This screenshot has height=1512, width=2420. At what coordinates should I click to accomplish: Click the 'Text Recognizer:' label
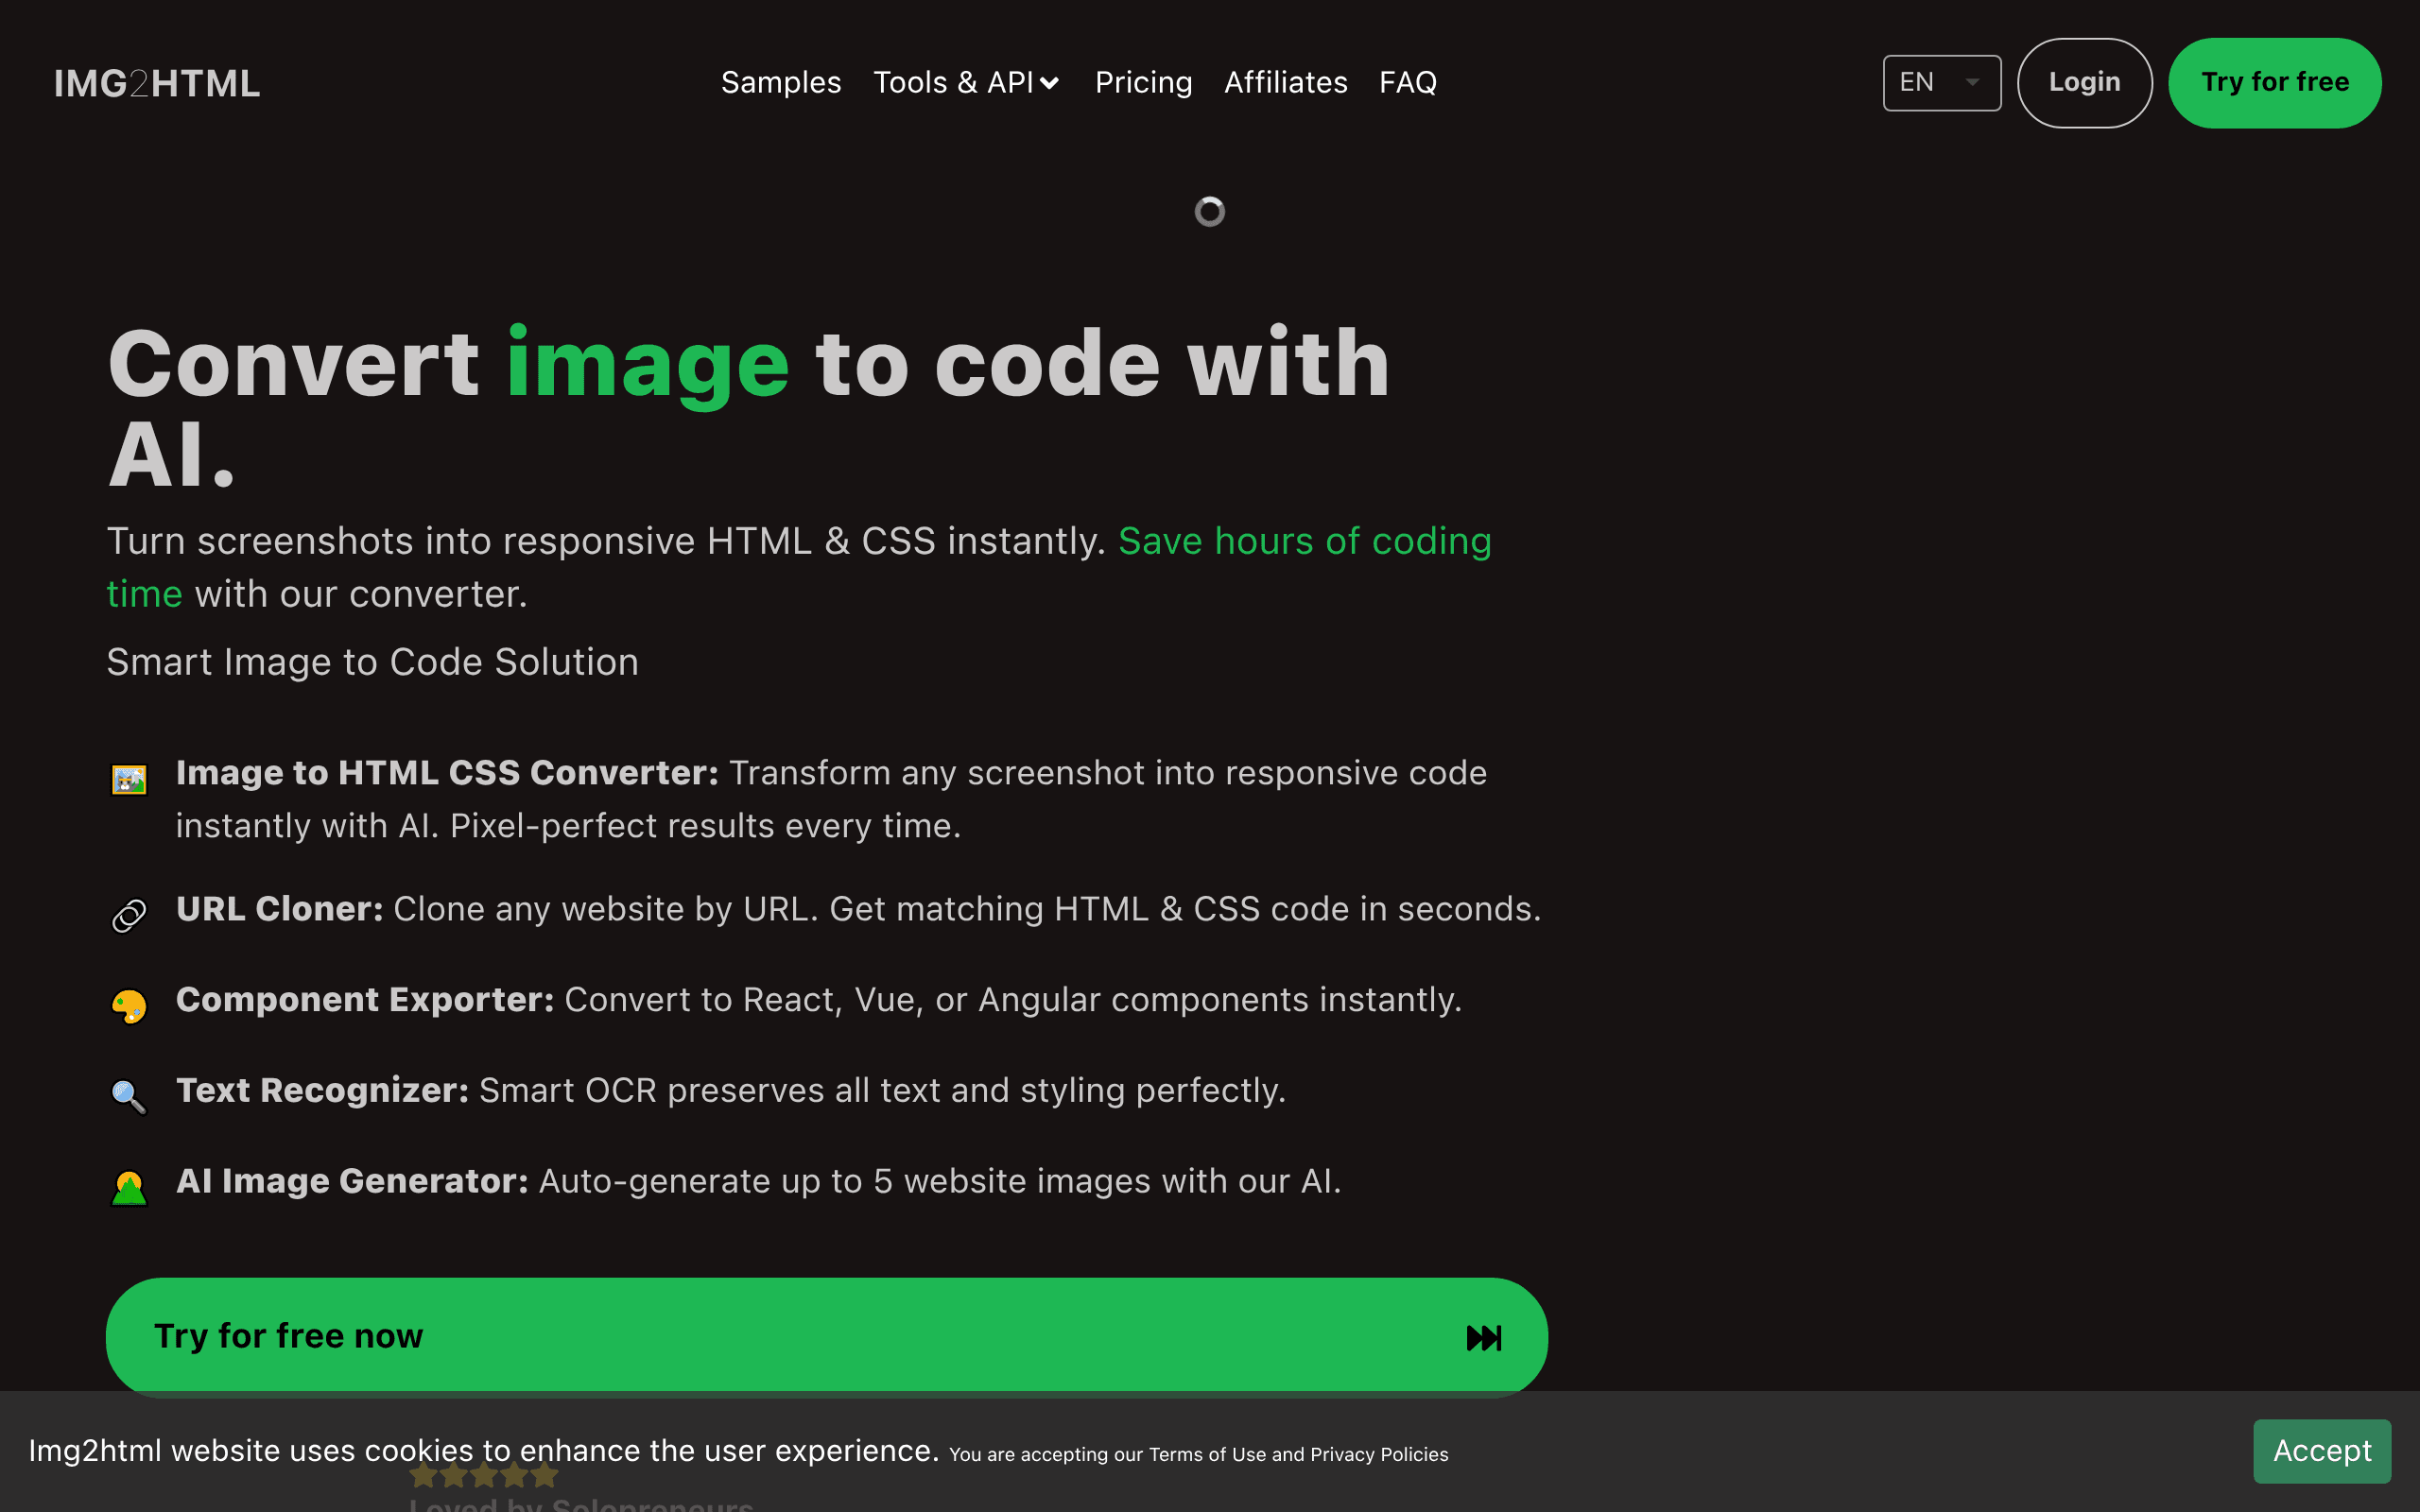322,1090
